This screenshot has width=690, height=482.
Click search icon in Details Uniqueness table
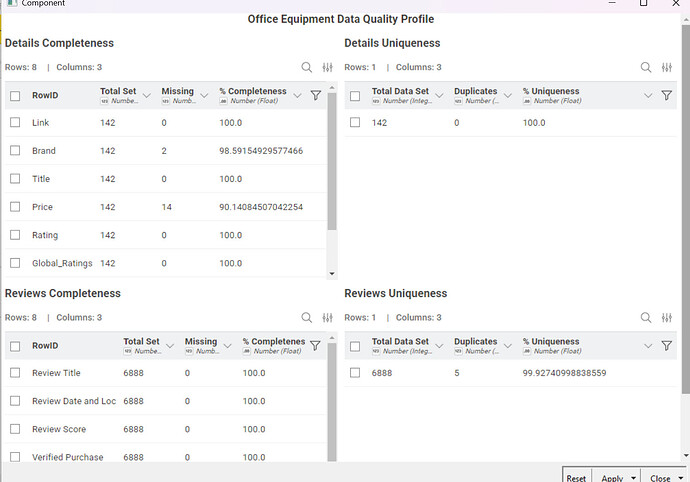(x=647, y=67)
